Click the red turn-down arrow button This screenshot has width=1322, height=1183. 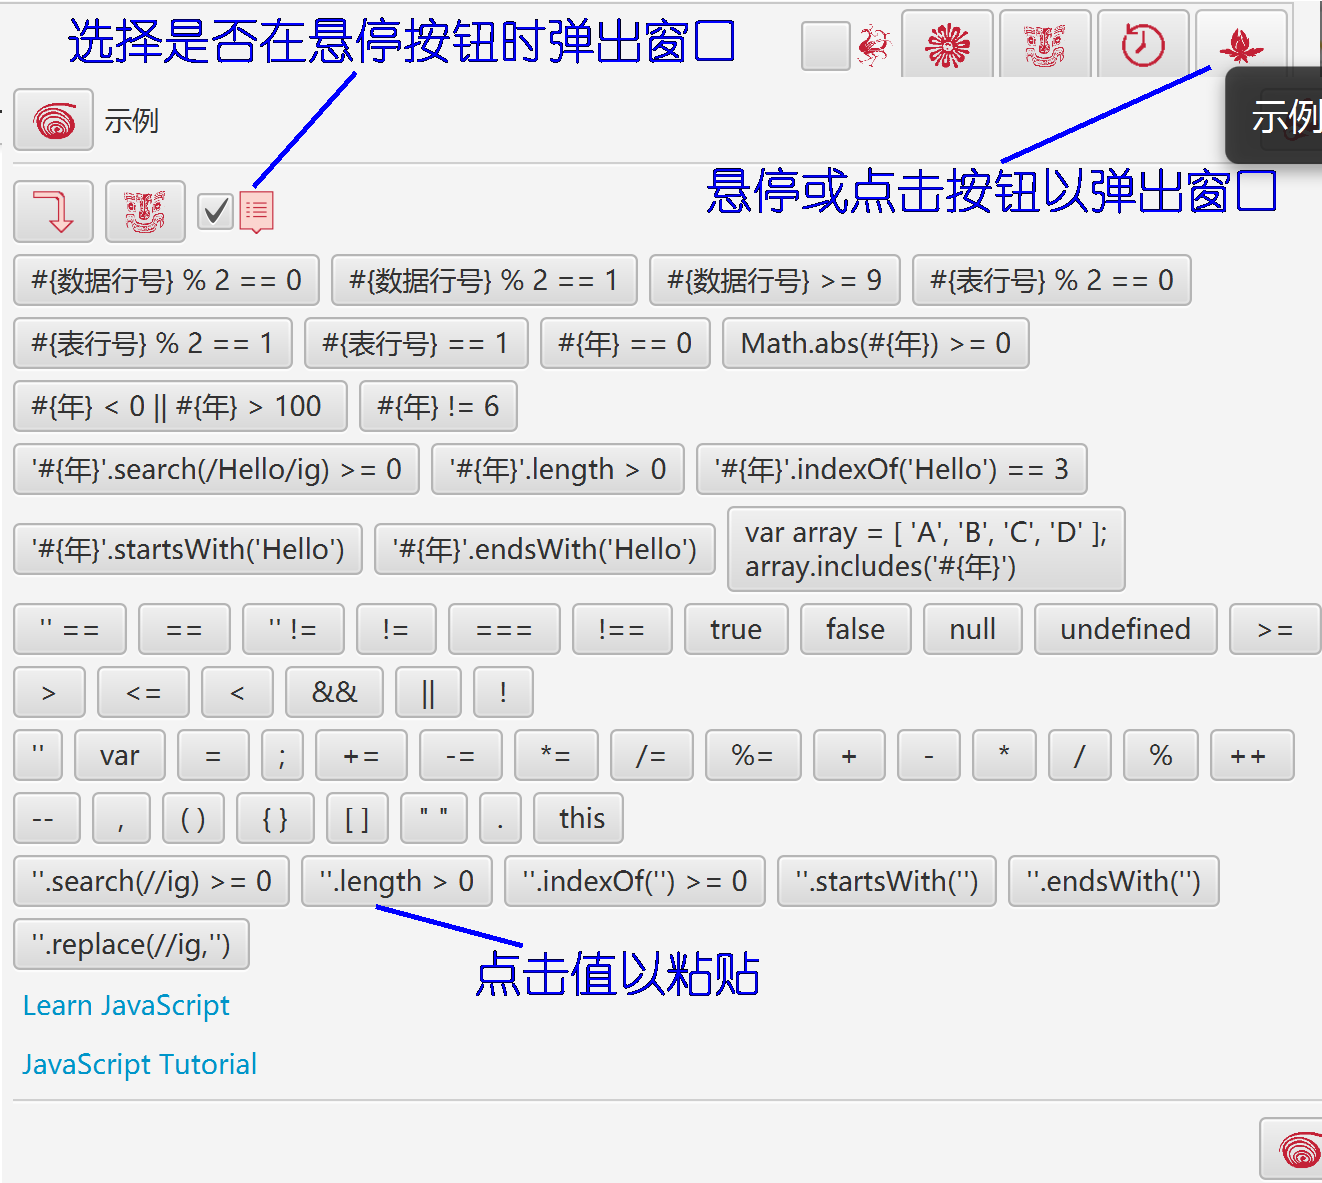pyautogui.click(x=54, y=211)
